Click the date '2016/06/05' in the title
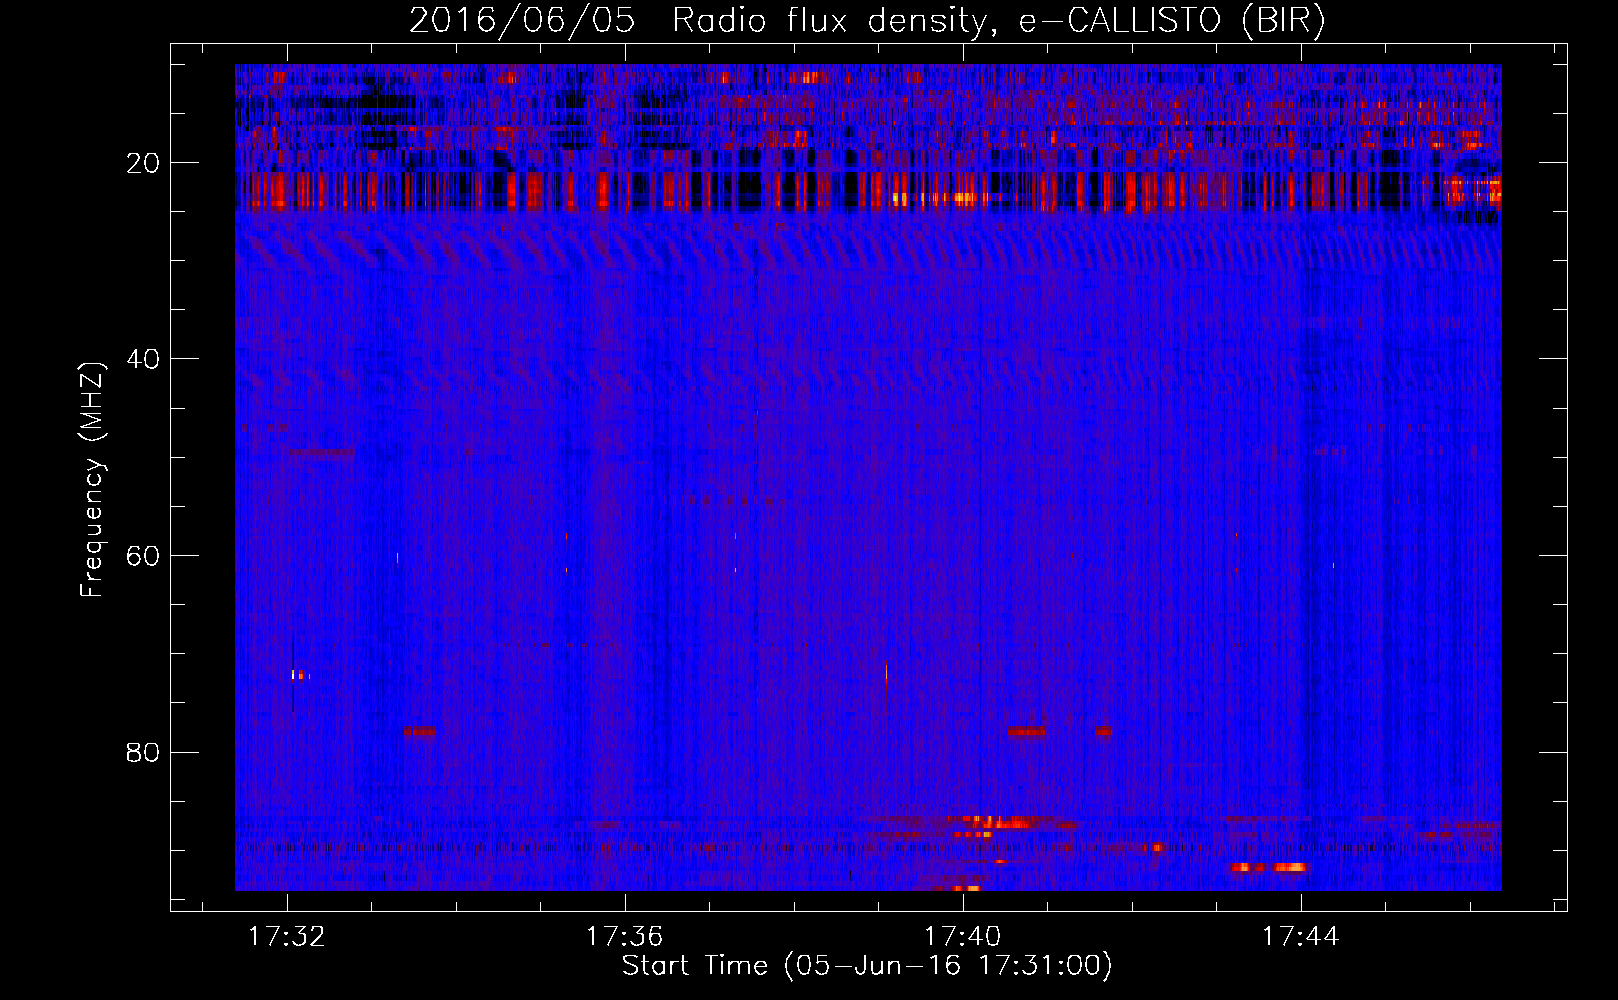 [x=522, y=21]
